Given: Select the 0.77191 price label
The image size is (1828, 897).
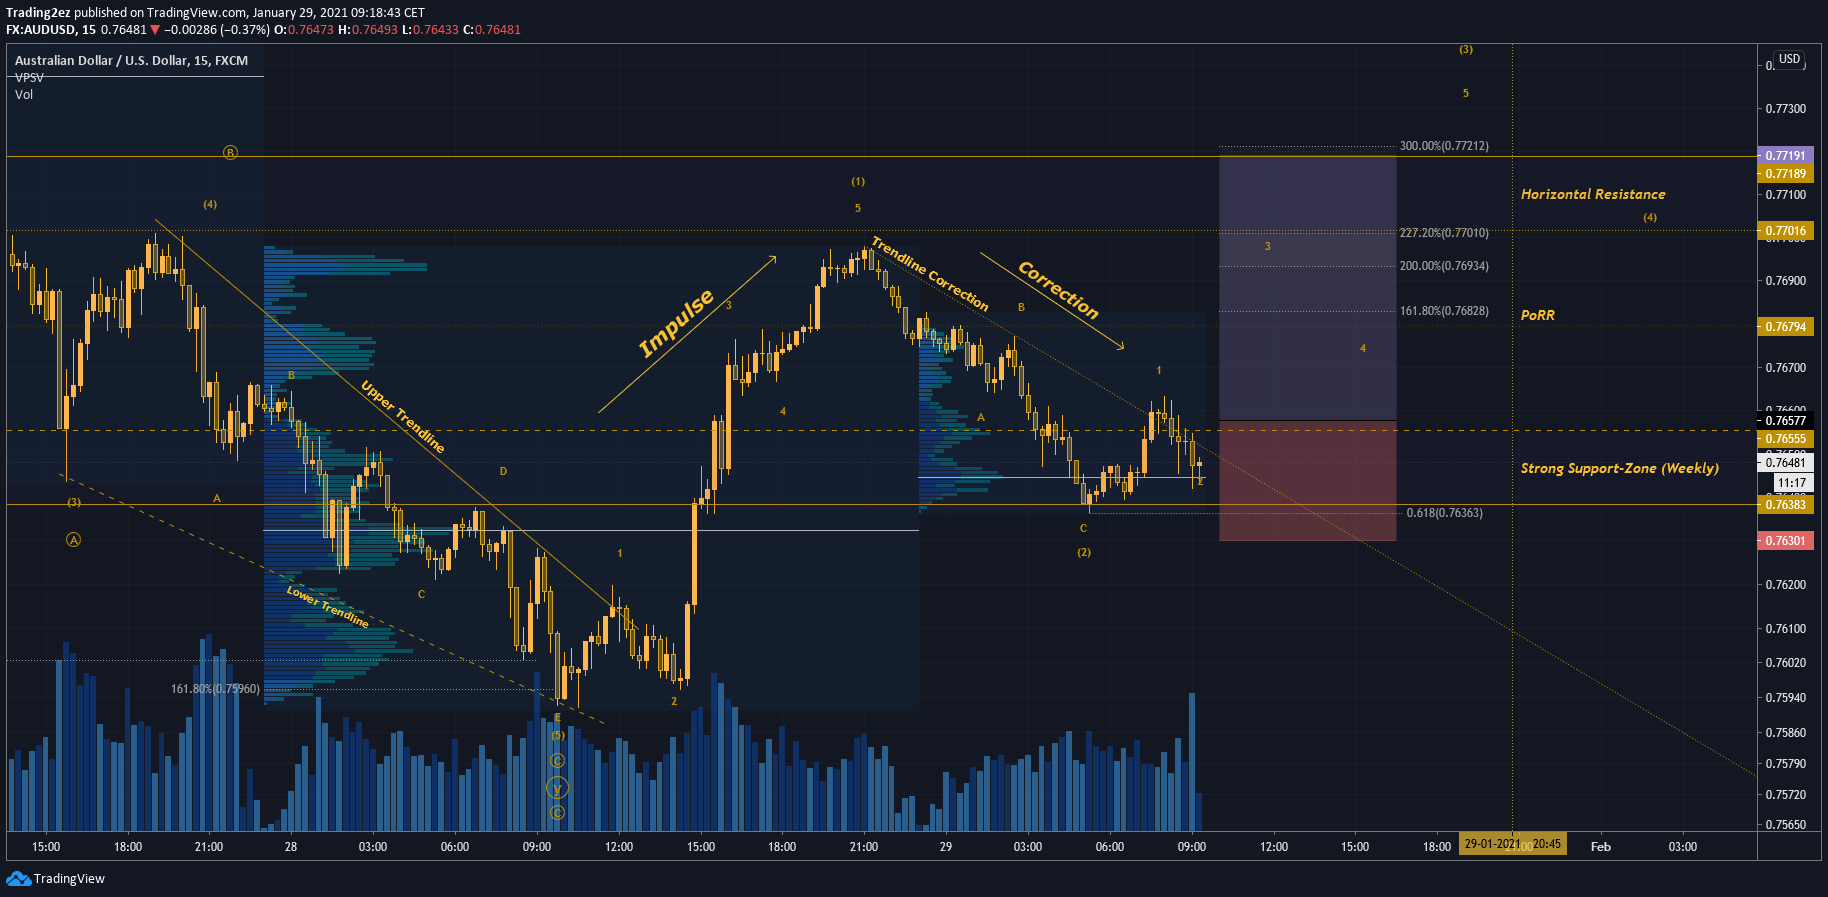Looking at the screenshot, I should tap(1785, 156).
